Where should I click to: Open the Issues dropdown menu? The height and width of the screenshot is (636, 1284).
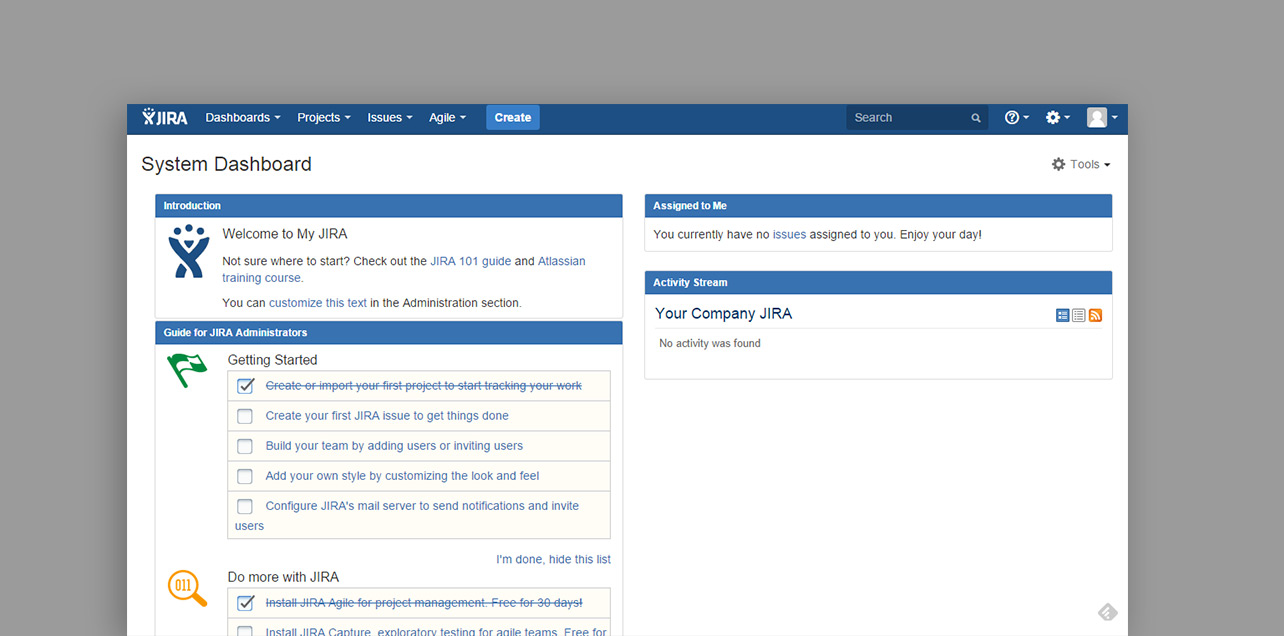pyautogui.click(x=390, y=117)
